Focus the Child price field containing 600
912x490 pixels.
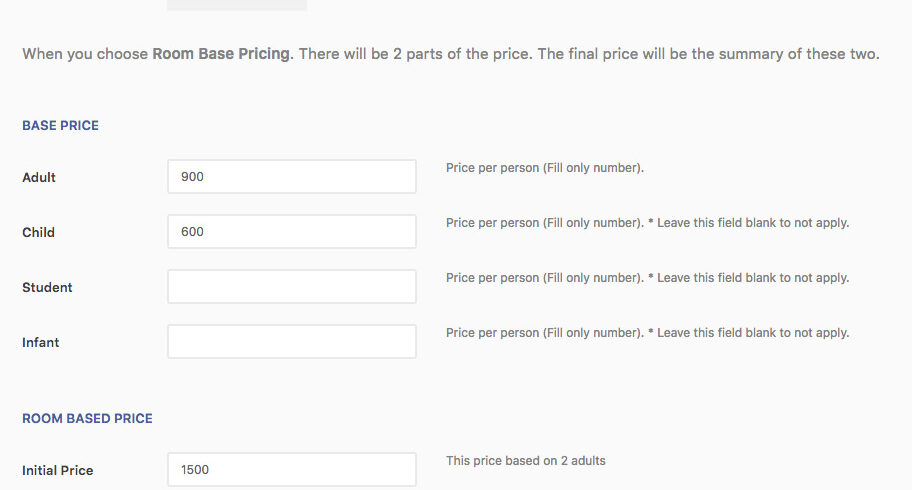click(291, 232)
